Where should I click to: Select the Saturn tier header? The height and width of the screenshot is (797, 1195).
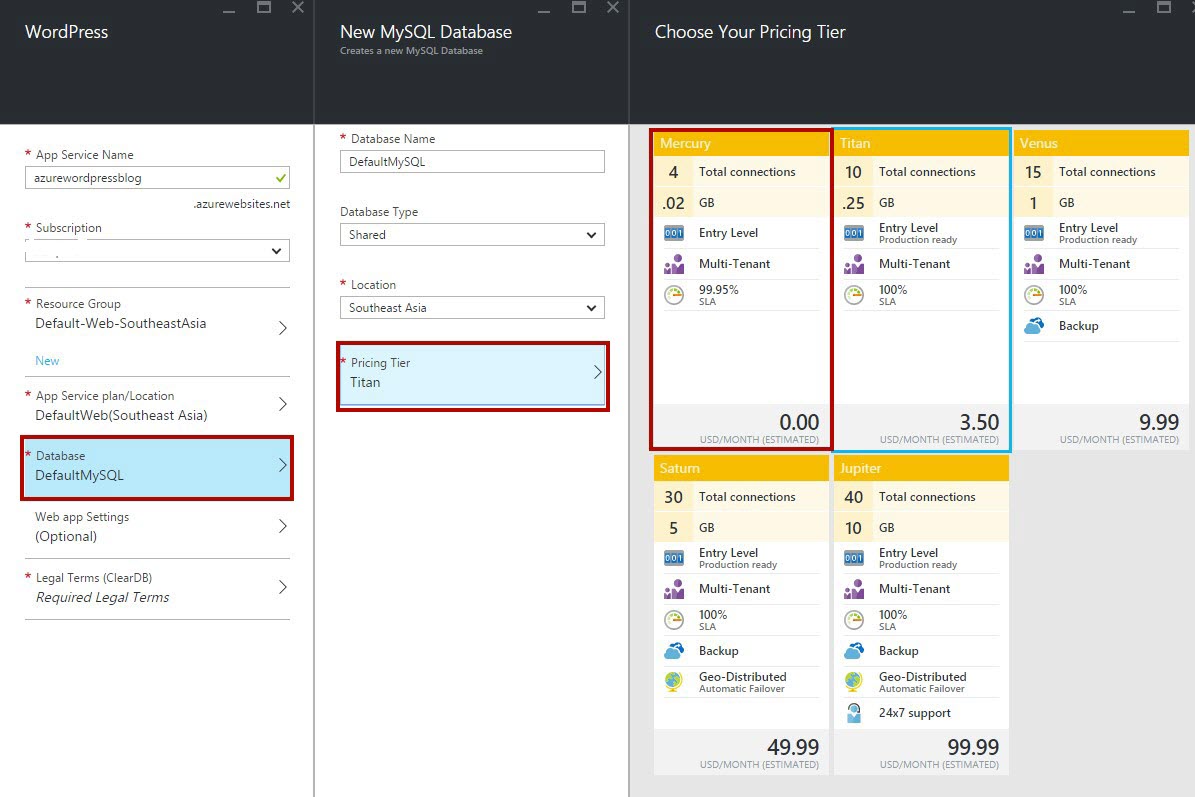741,468
